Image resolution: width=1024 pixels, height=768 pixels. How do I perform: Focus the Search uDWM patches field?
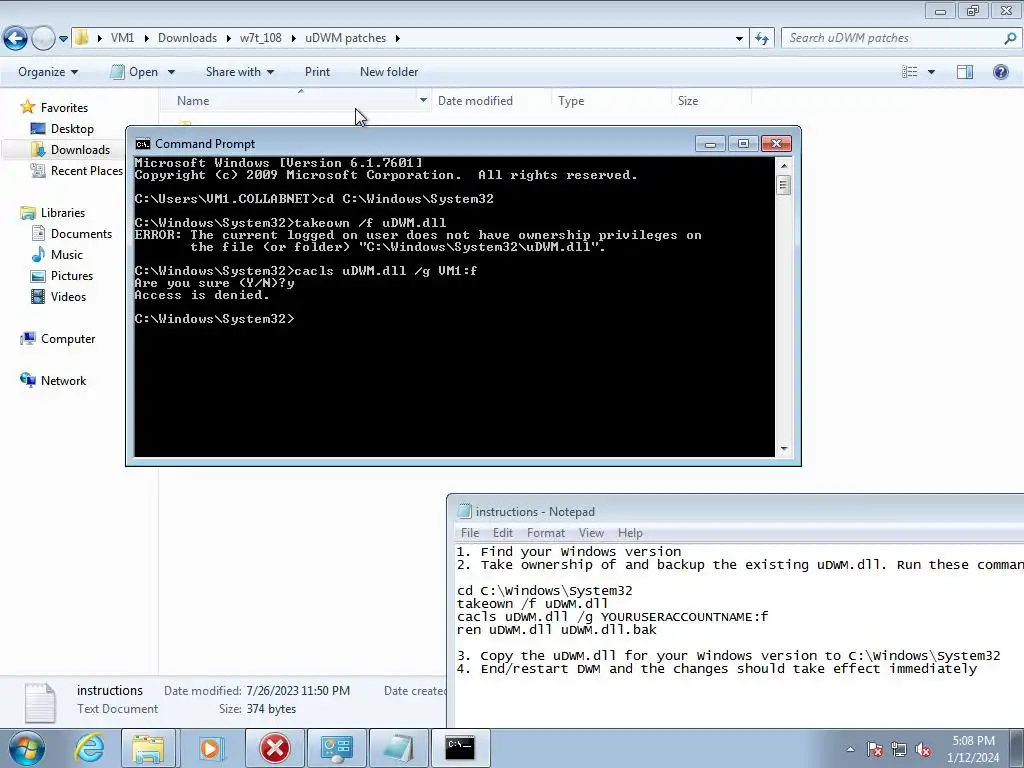tap(892, 39)
